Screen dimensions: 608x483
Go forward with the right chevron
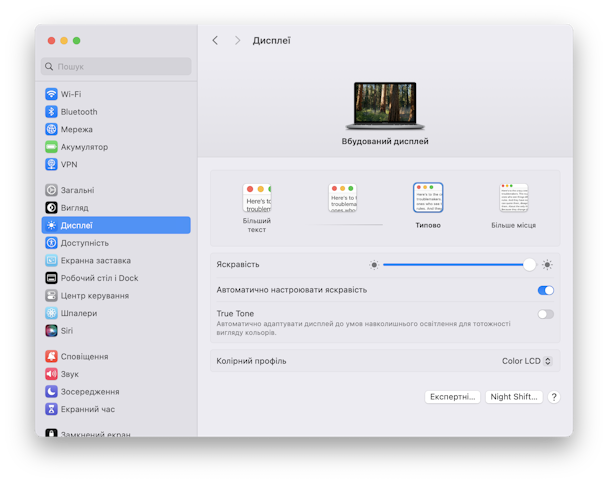(237, 40)
